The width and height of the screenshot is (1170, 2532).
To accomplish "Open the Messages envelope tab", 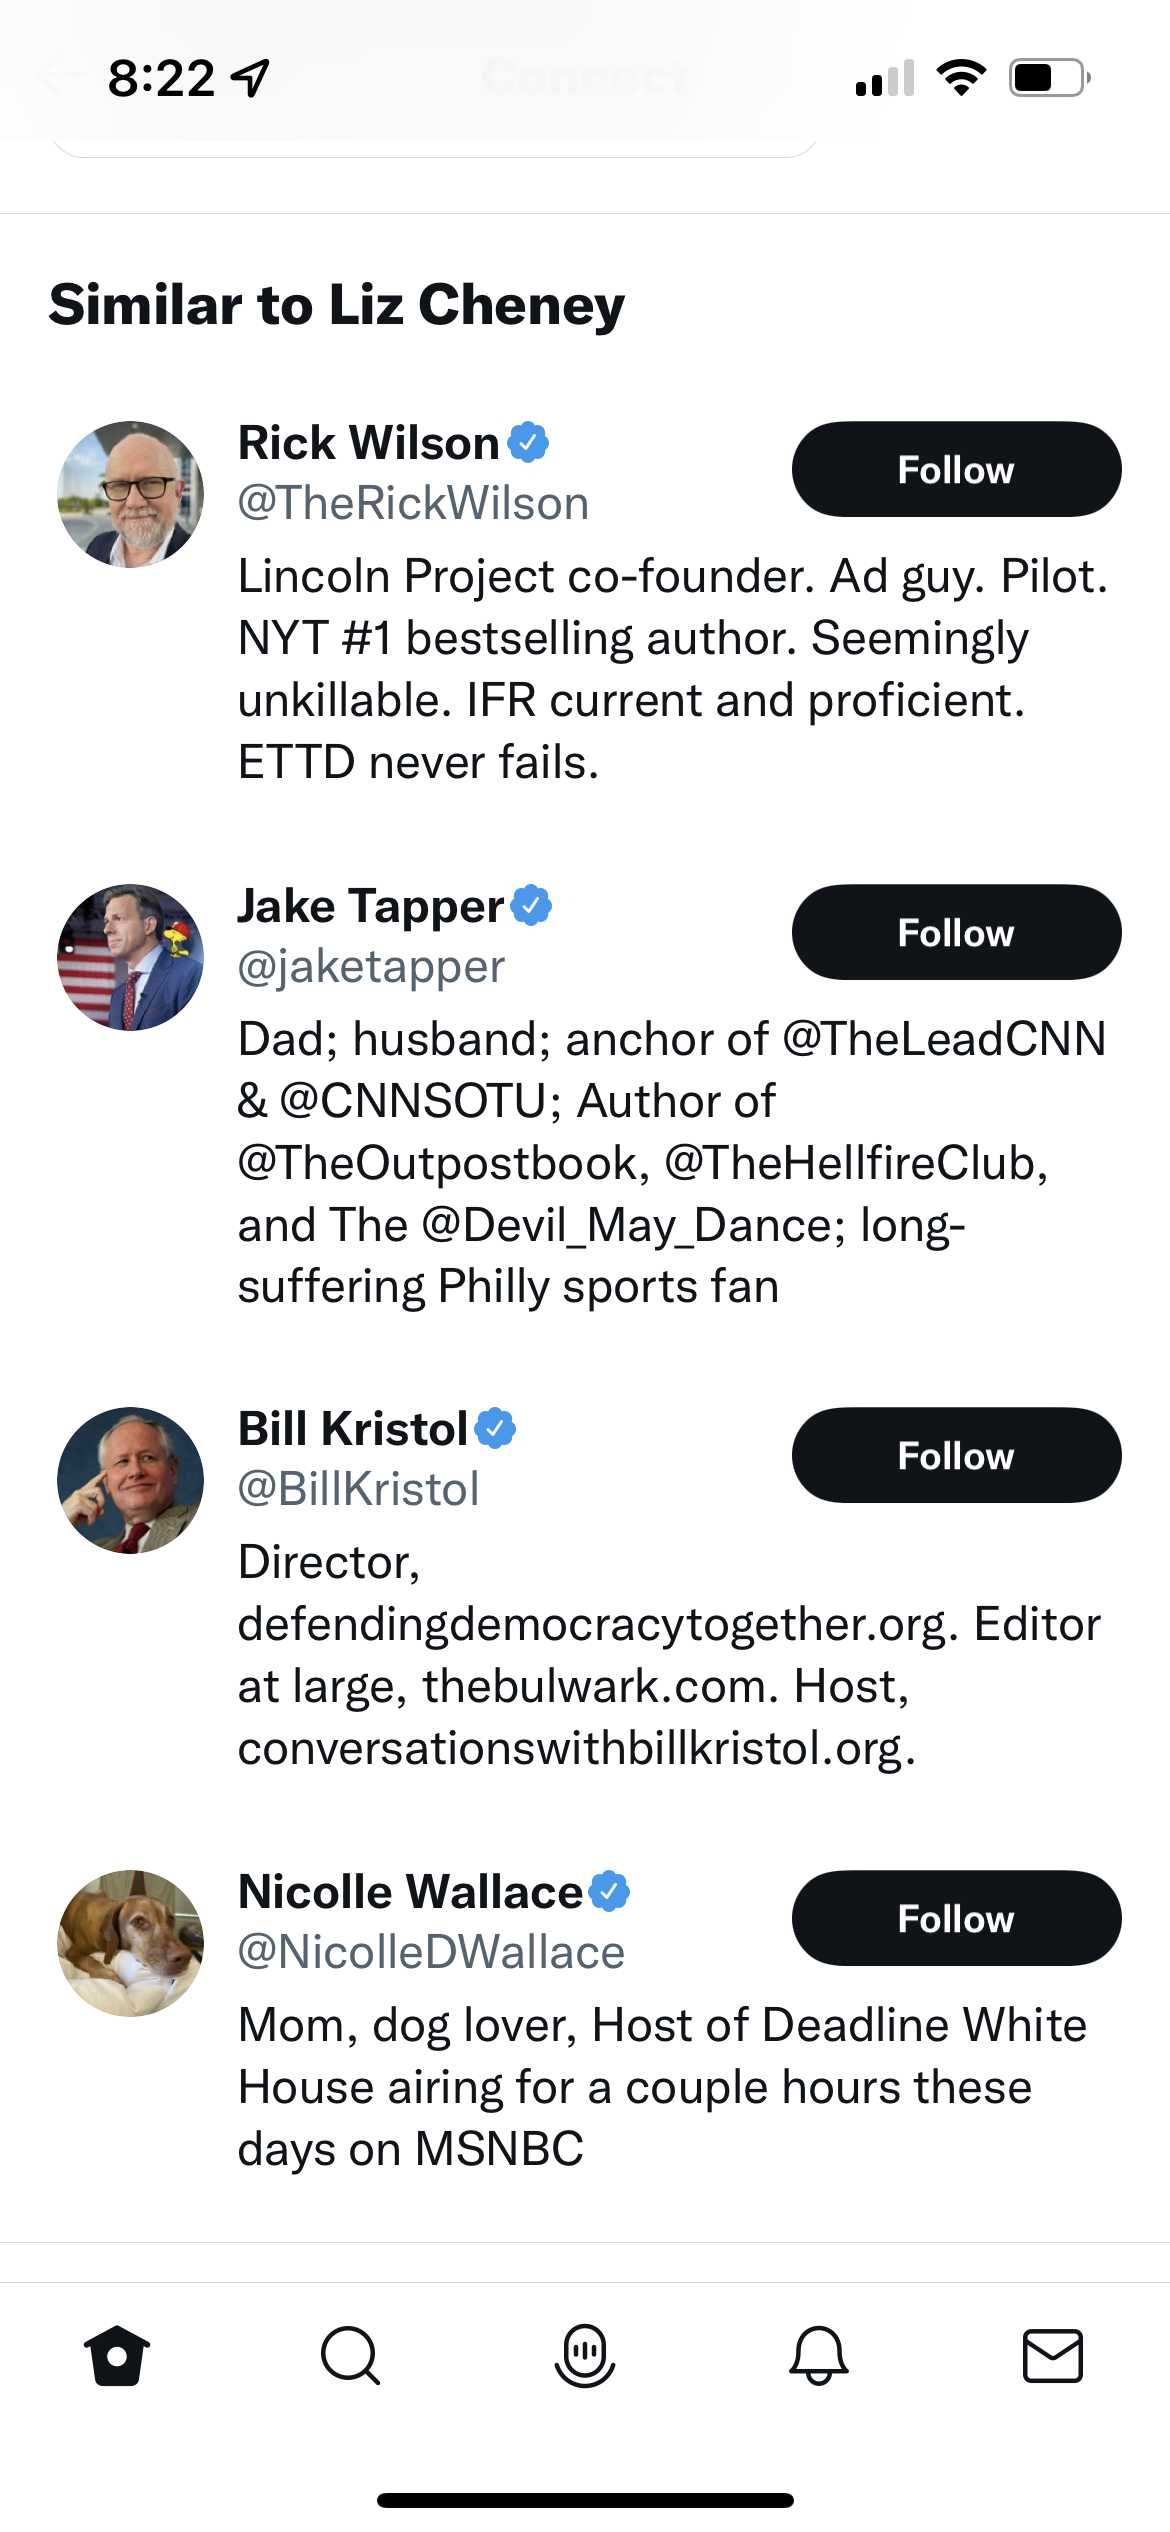I will click(1053, 2355).
